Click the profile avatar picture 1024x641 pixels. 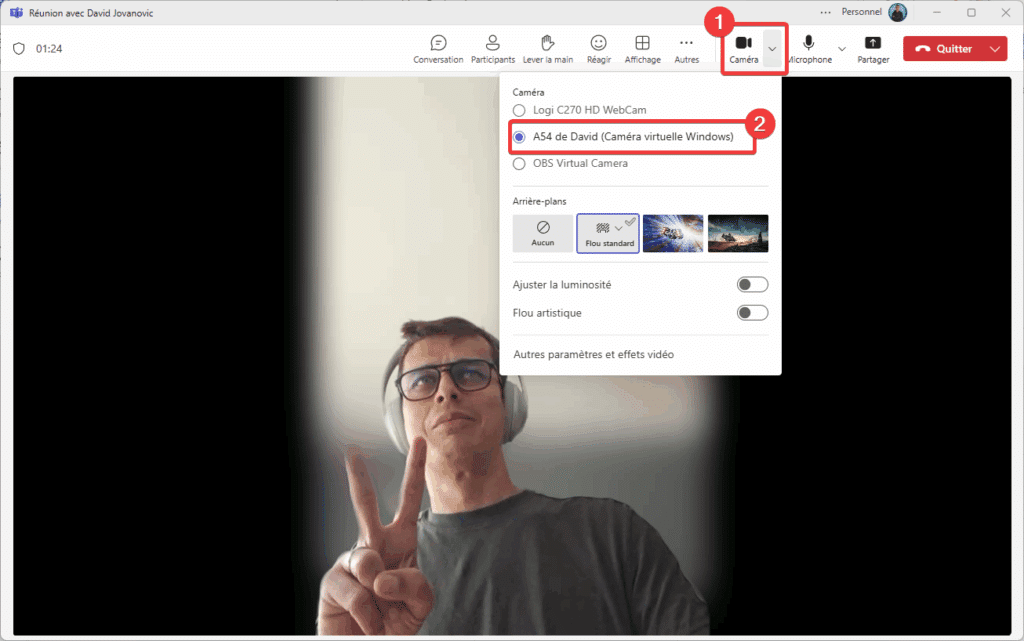point(898,12)
